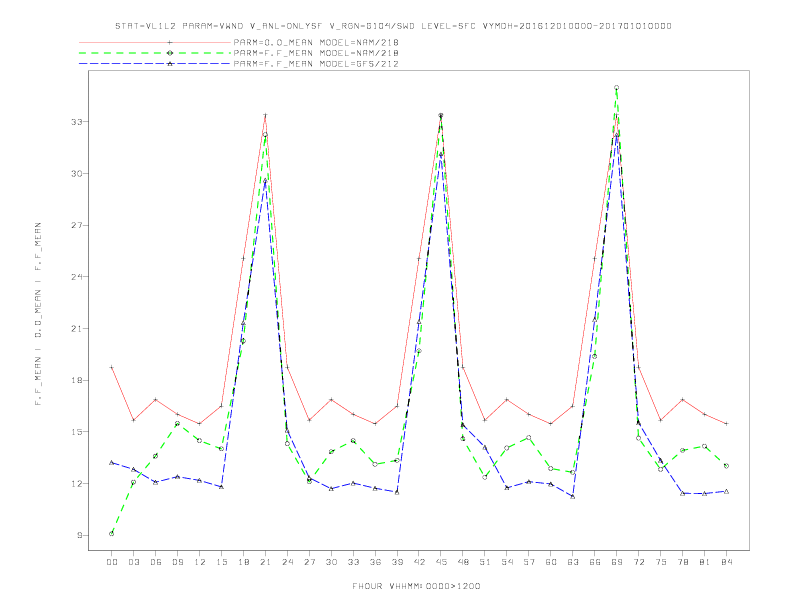
Task: Select legend entry PARM=F.F_MEAN MODEL=GFS/212
Action: click(x=316, y=64)
